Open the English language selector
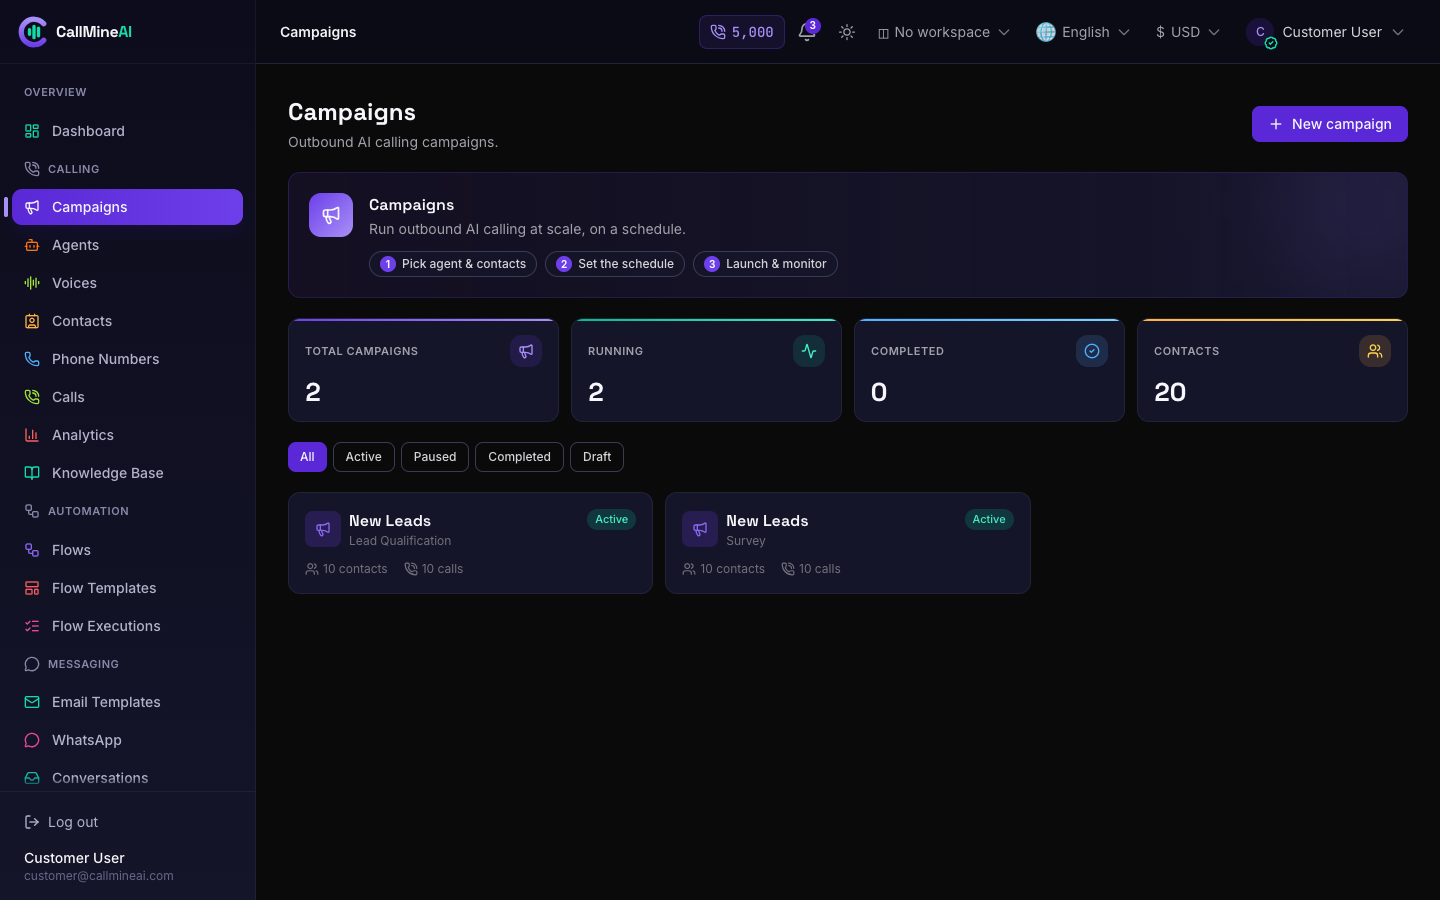This screenshot has height=900, width=1440. coord(1083,32)
